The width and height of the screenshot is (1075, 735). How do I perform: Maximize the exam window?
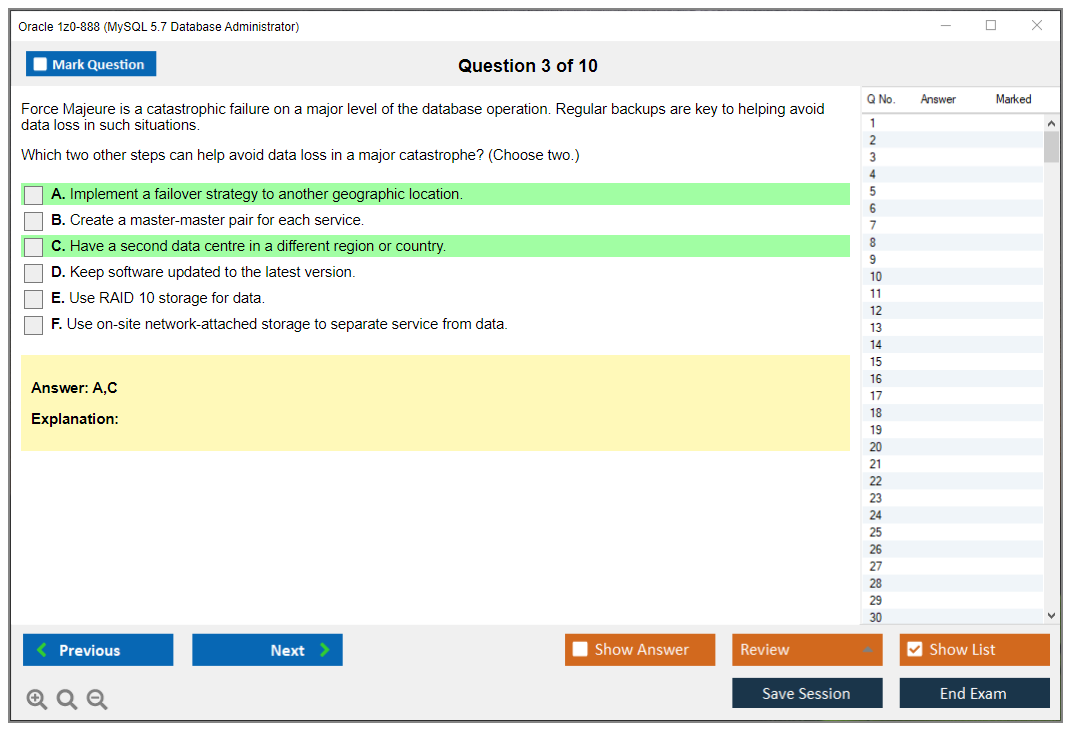991,26
